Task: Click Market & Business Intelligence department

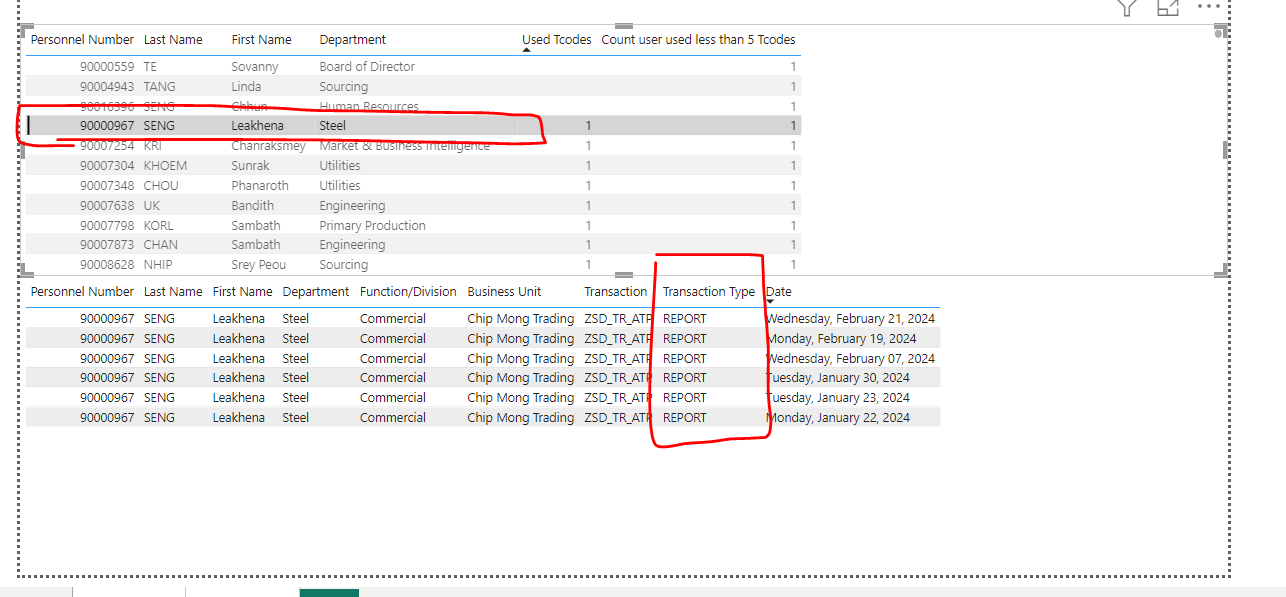Action: (405, 146)
